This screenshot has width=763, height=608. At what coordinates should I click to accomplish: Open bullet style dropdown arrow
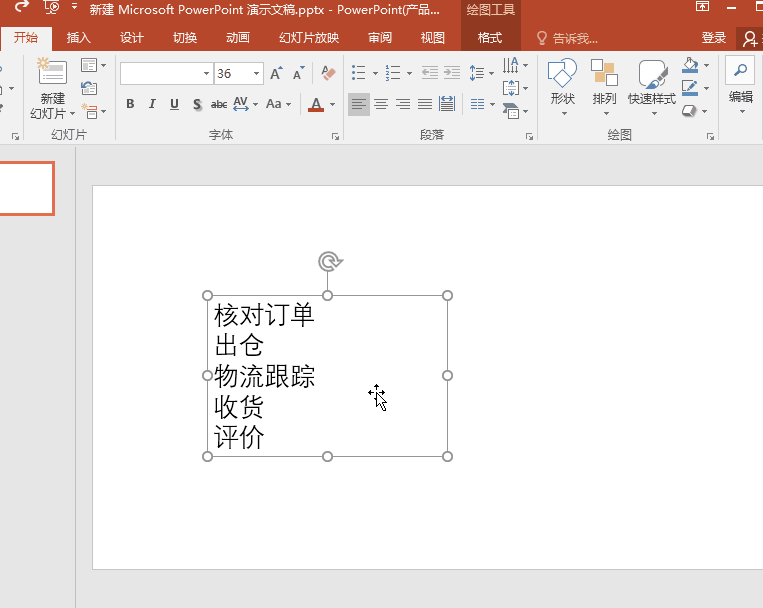click(x=375, y=74)
